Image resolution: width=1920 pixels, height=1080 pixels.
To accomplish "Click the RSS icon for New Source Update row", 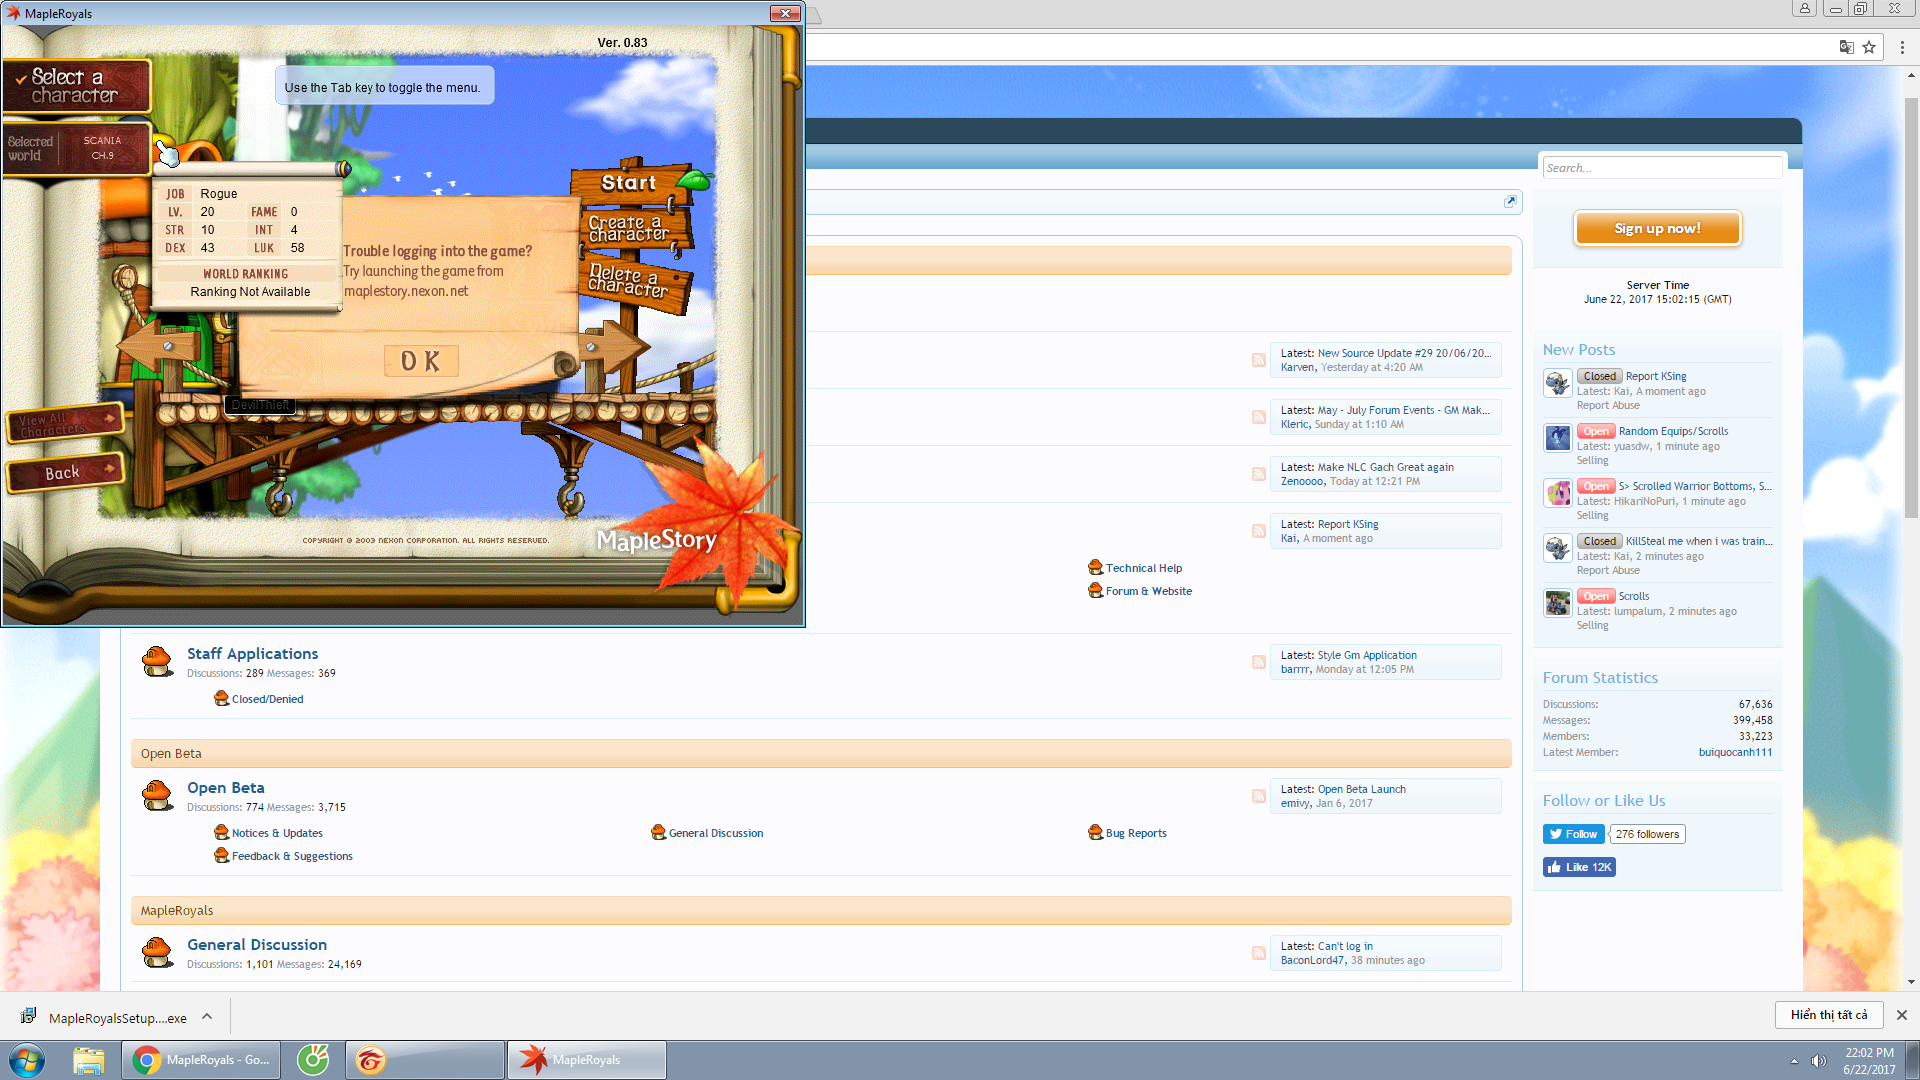I will coord(1258,360).
